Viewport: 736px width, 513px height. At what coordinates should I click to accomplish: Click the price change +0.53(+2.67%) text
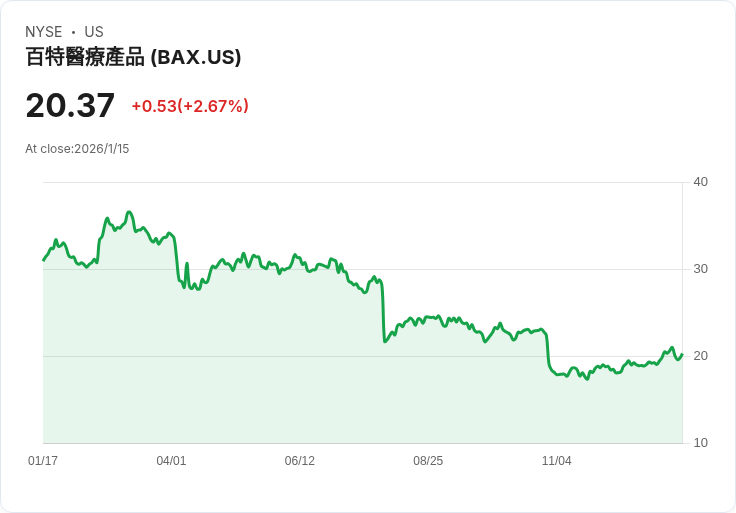pyautogui.click(x=190, y=106)
